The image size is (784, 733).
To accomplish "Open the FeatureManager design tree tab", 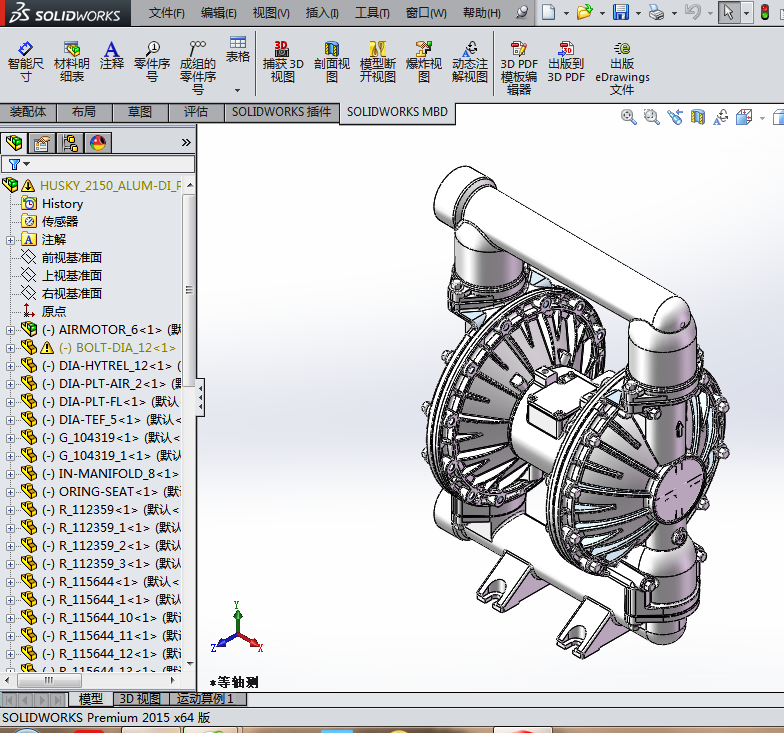I will 14,143.
